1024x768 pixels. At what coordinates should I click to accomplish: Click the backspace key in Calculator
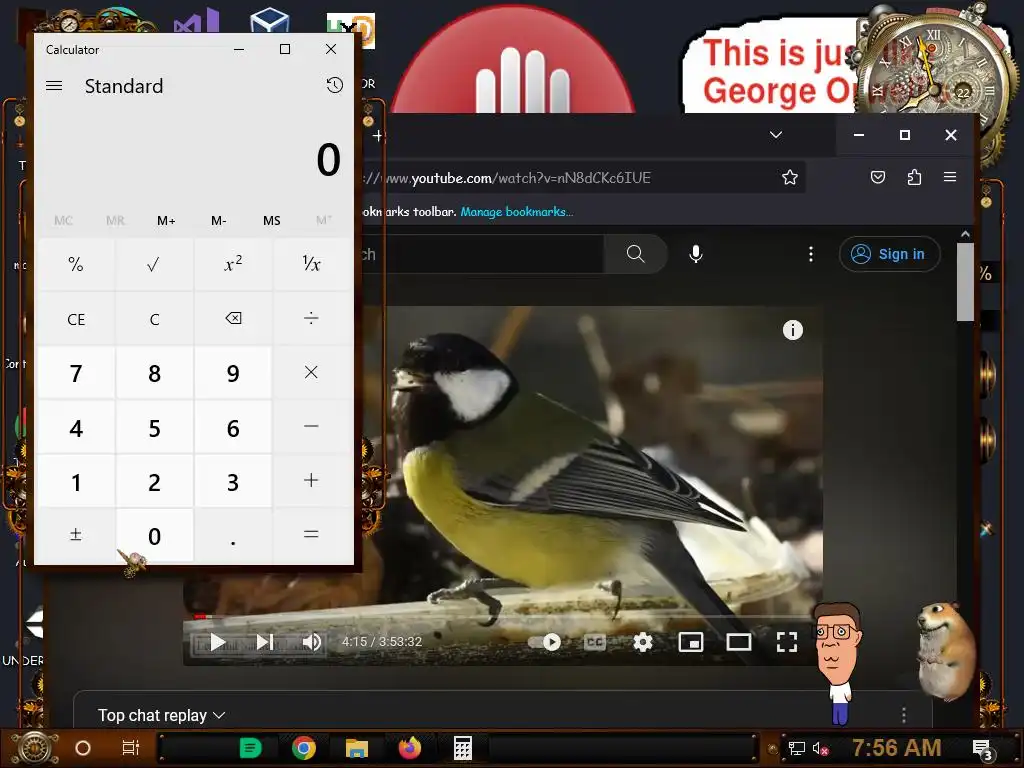point(232,319)
